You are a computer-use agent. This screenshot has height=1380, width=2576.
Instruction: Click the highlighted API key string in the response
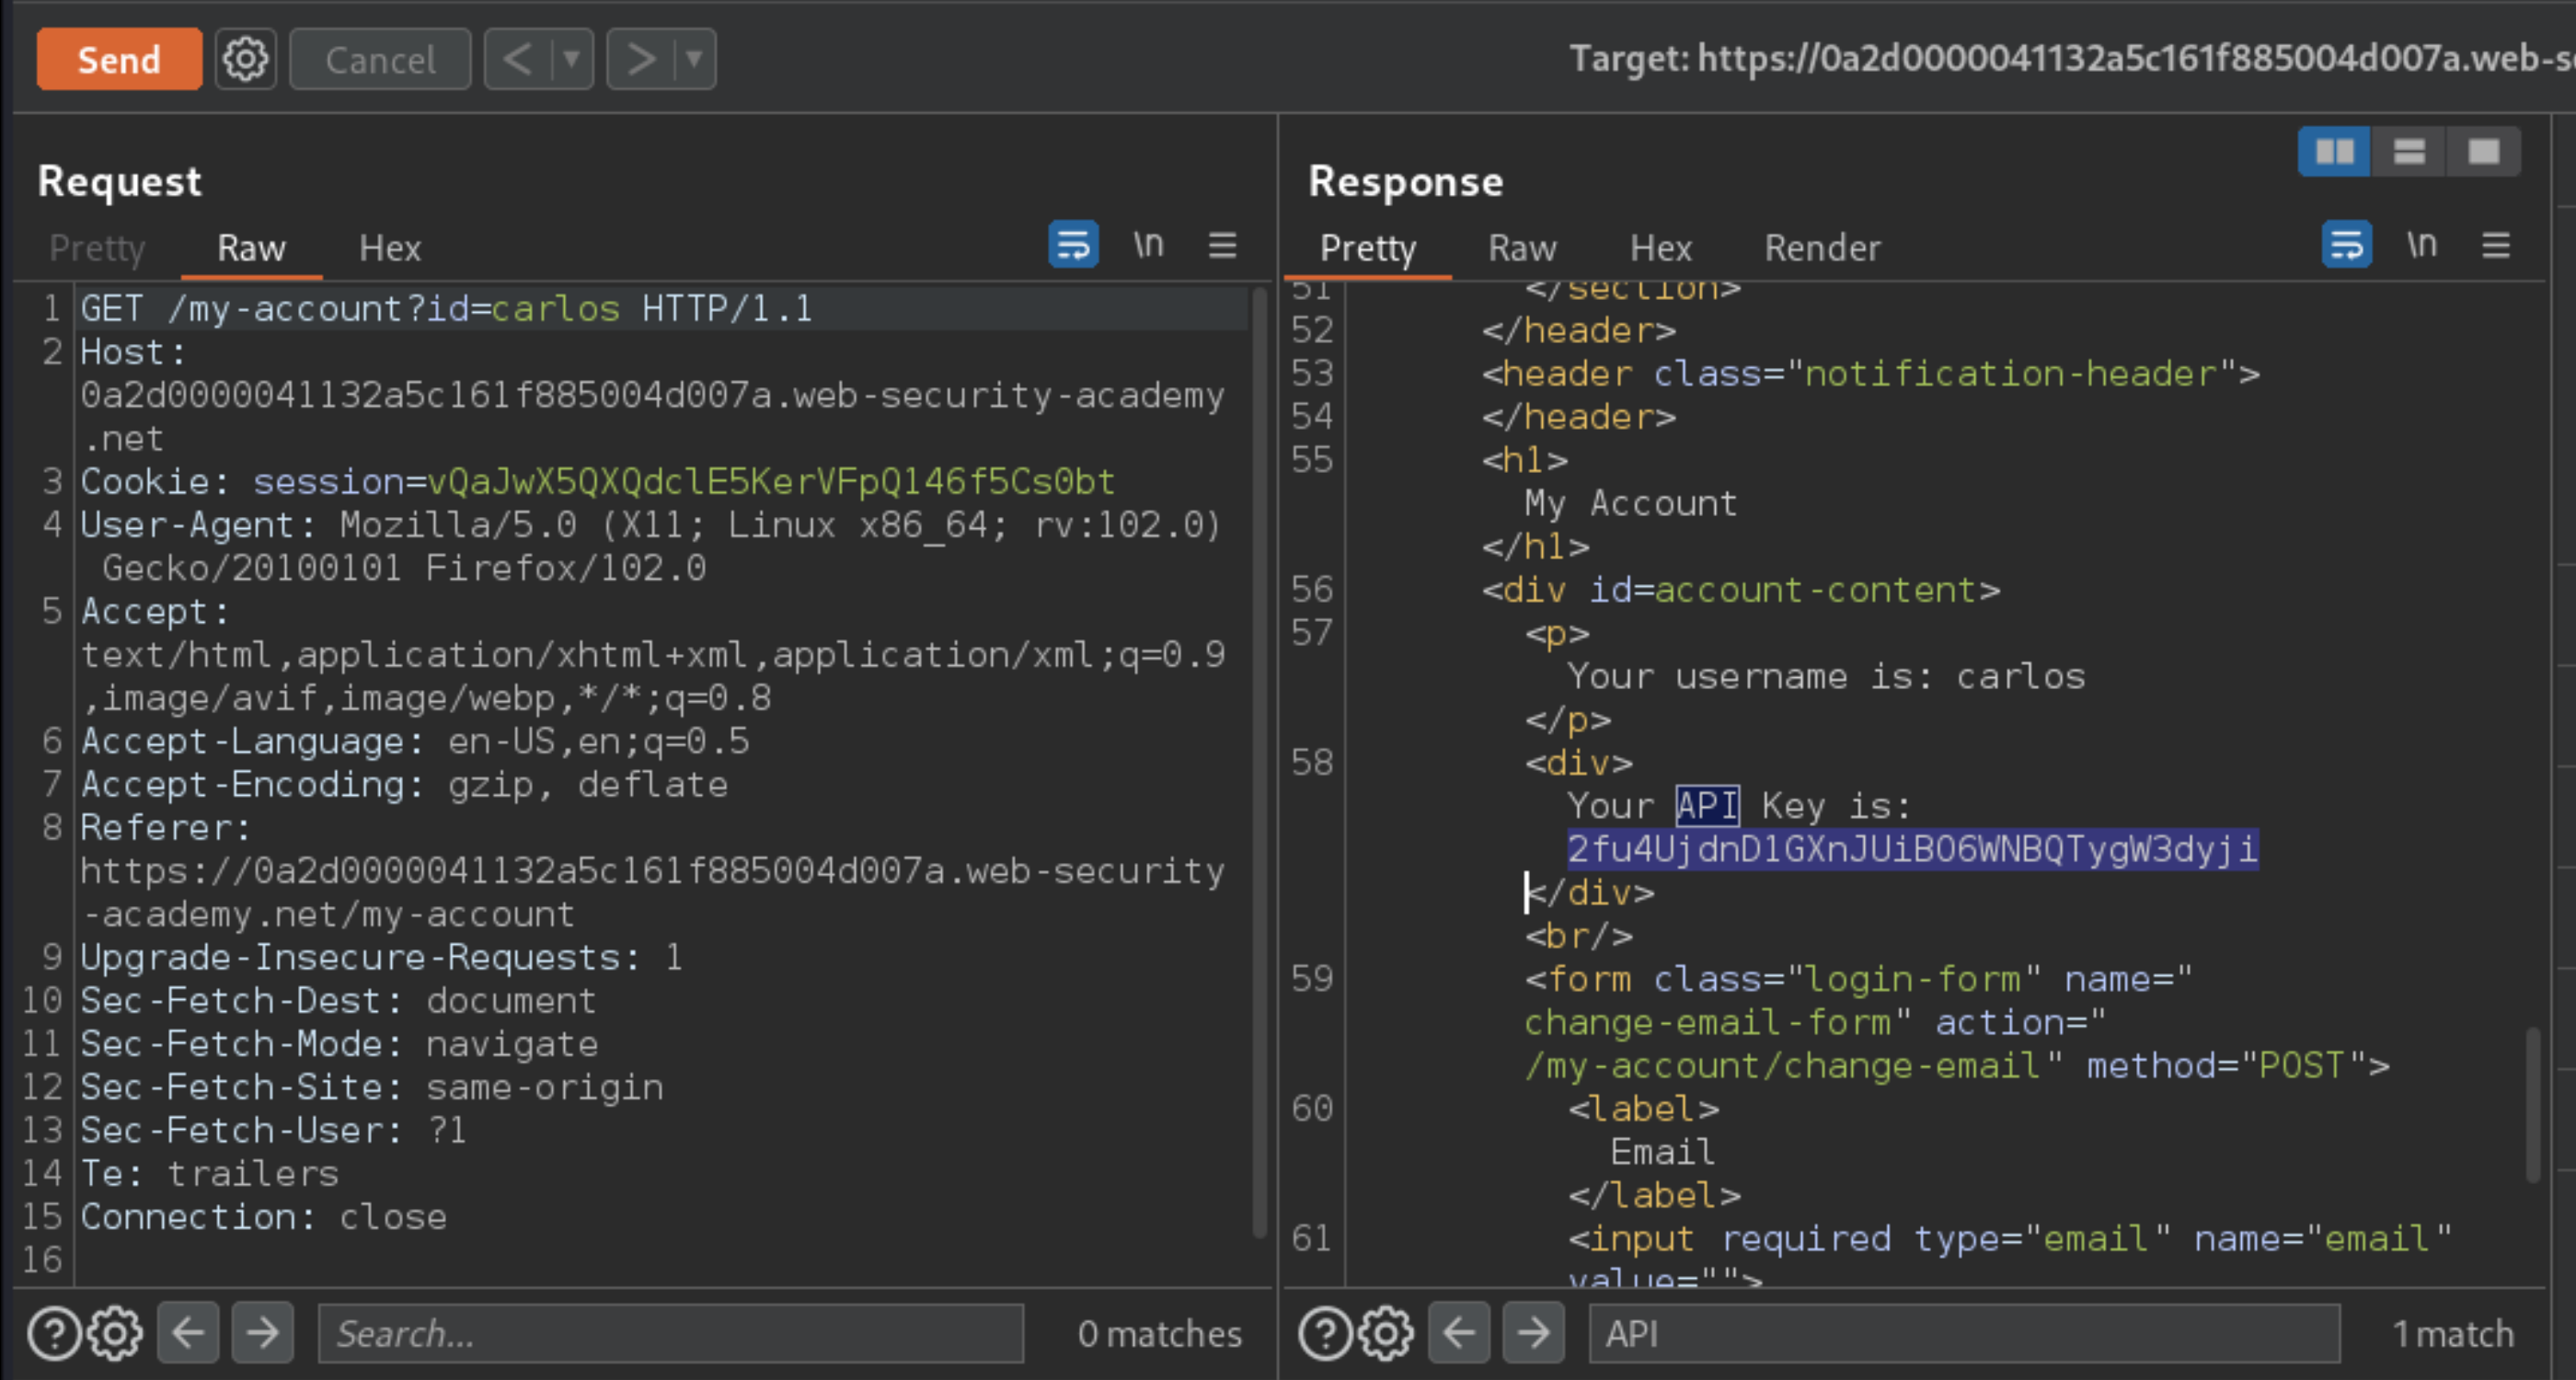click(x=1912, y=849)
